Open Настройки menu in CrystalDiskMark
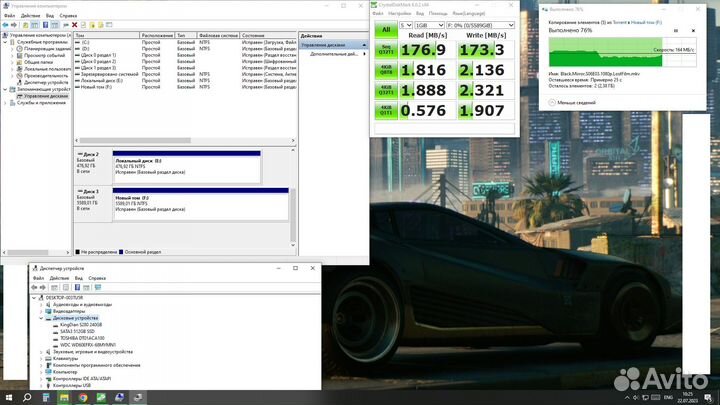The width and height of the screenshot is (720, 405). click(399, 14)
